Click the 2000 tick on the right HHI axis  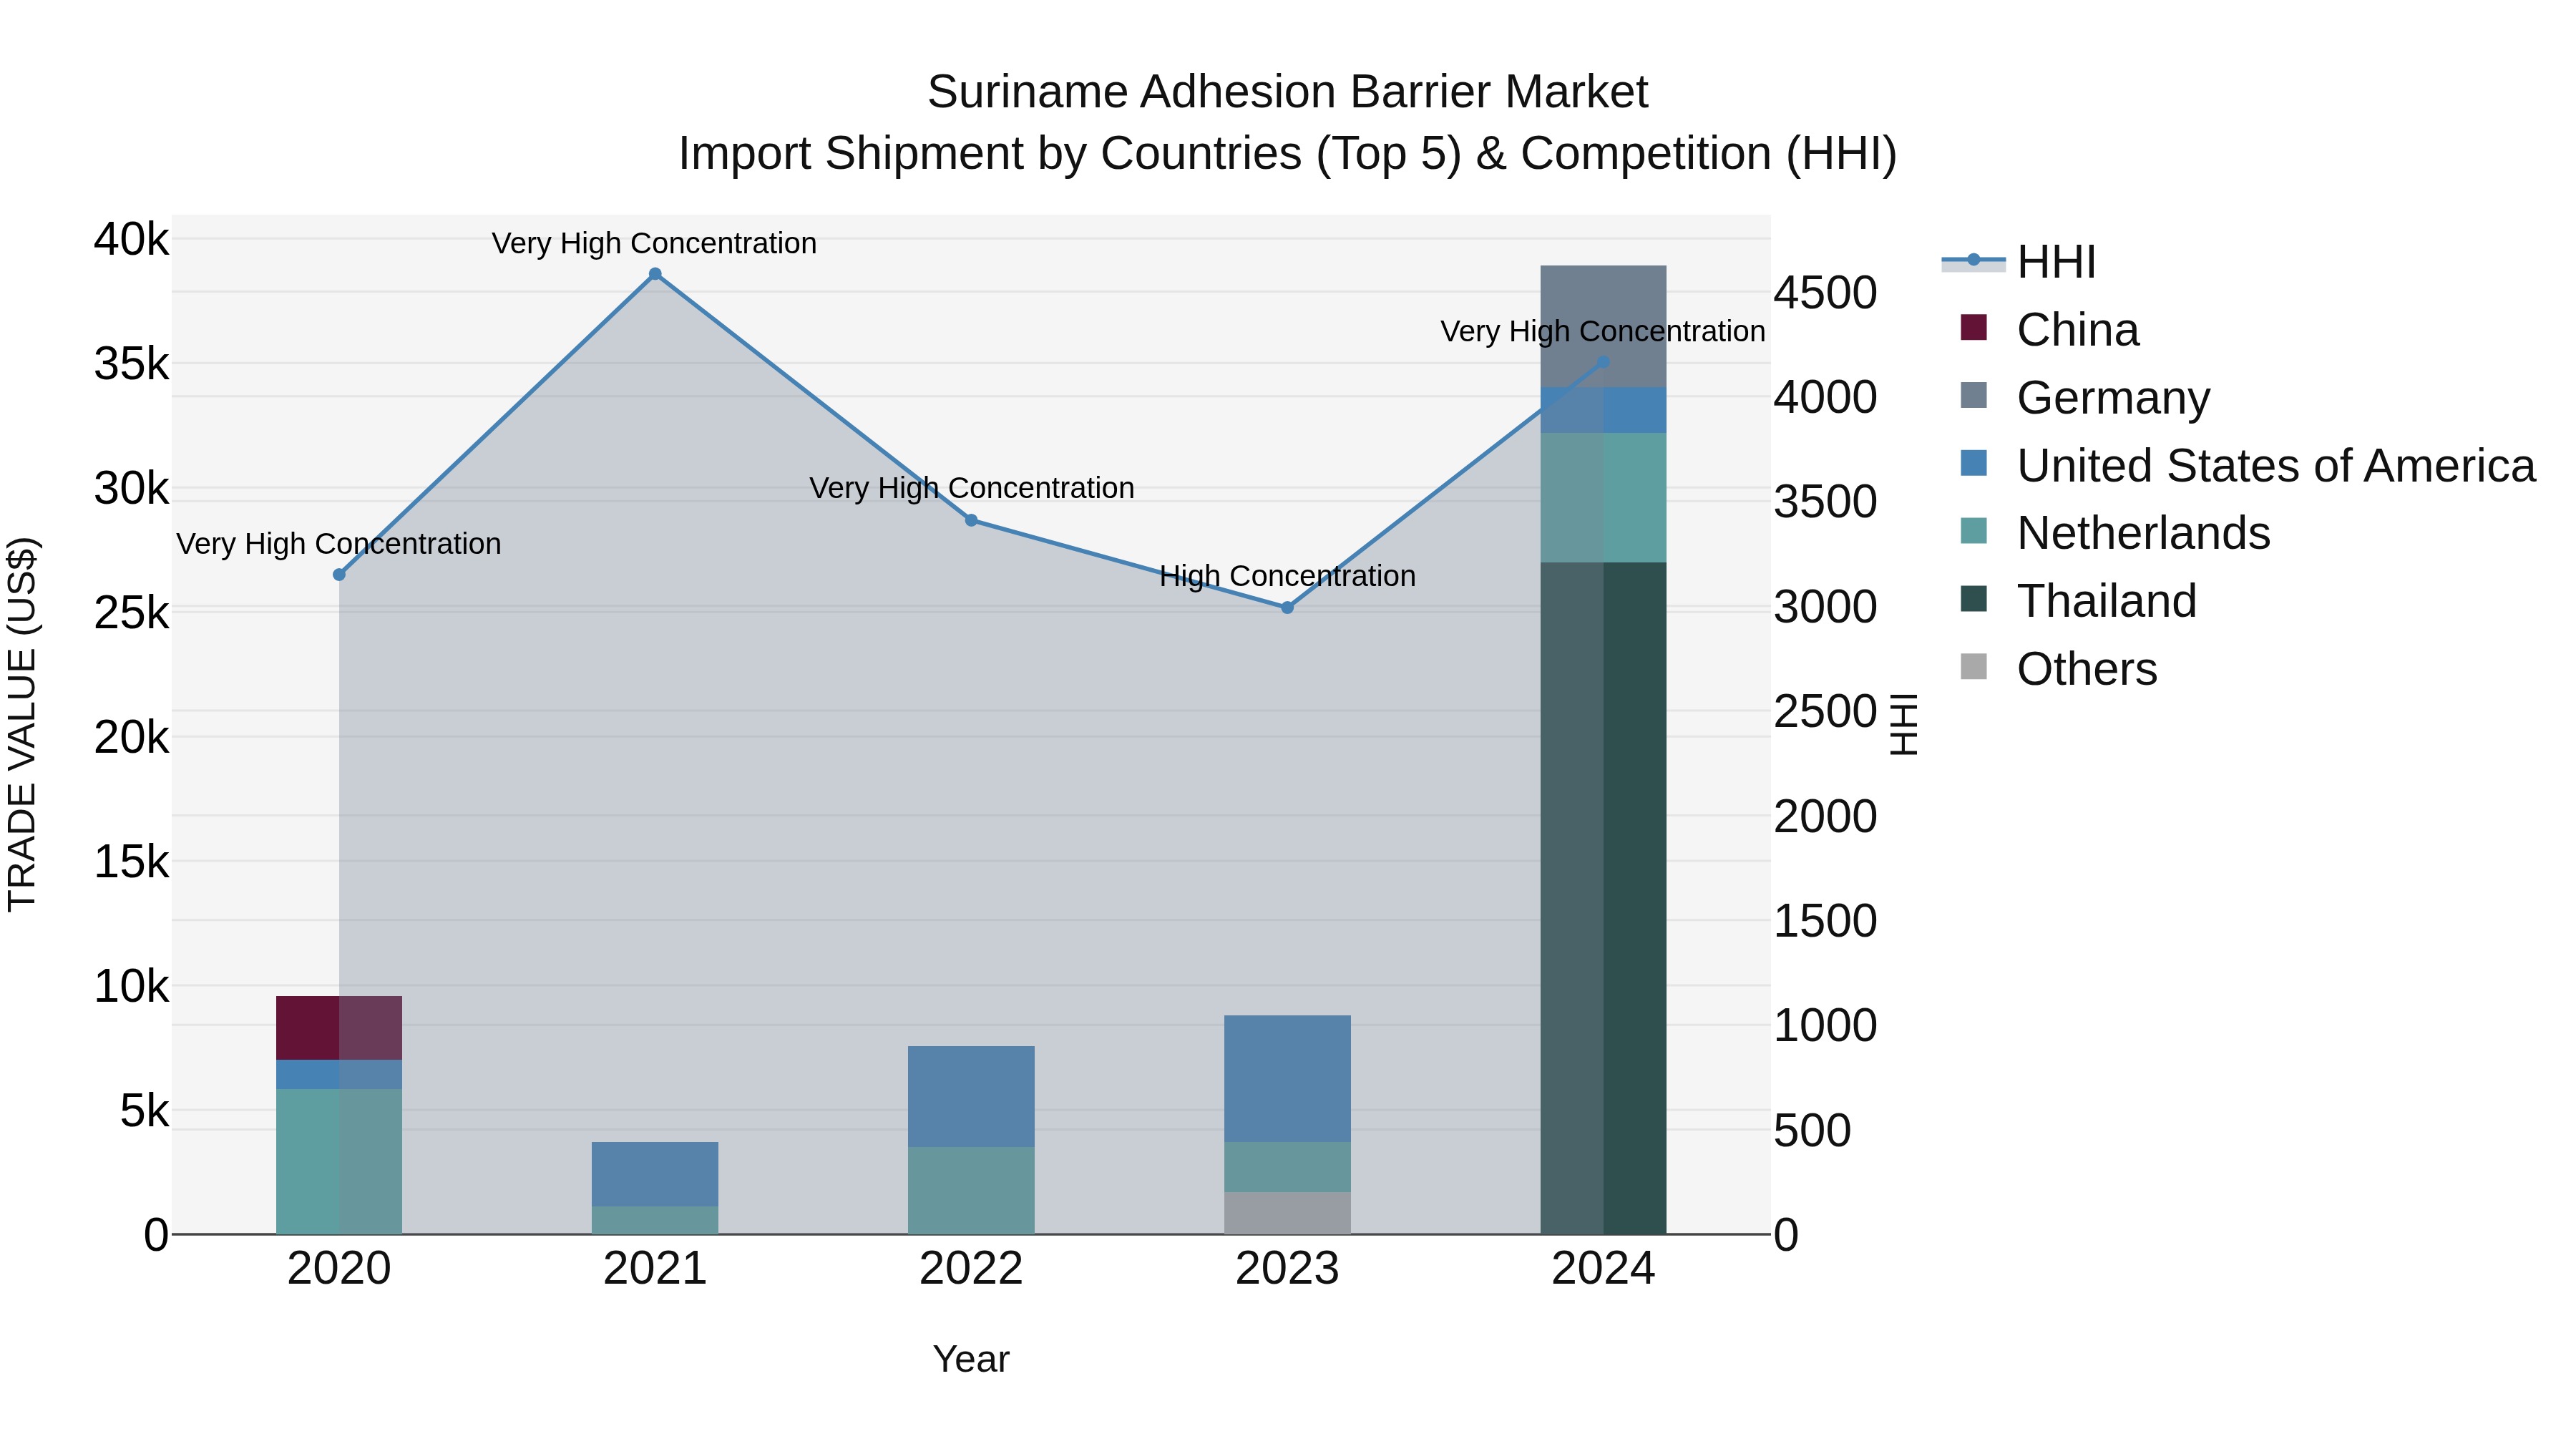1825,817
